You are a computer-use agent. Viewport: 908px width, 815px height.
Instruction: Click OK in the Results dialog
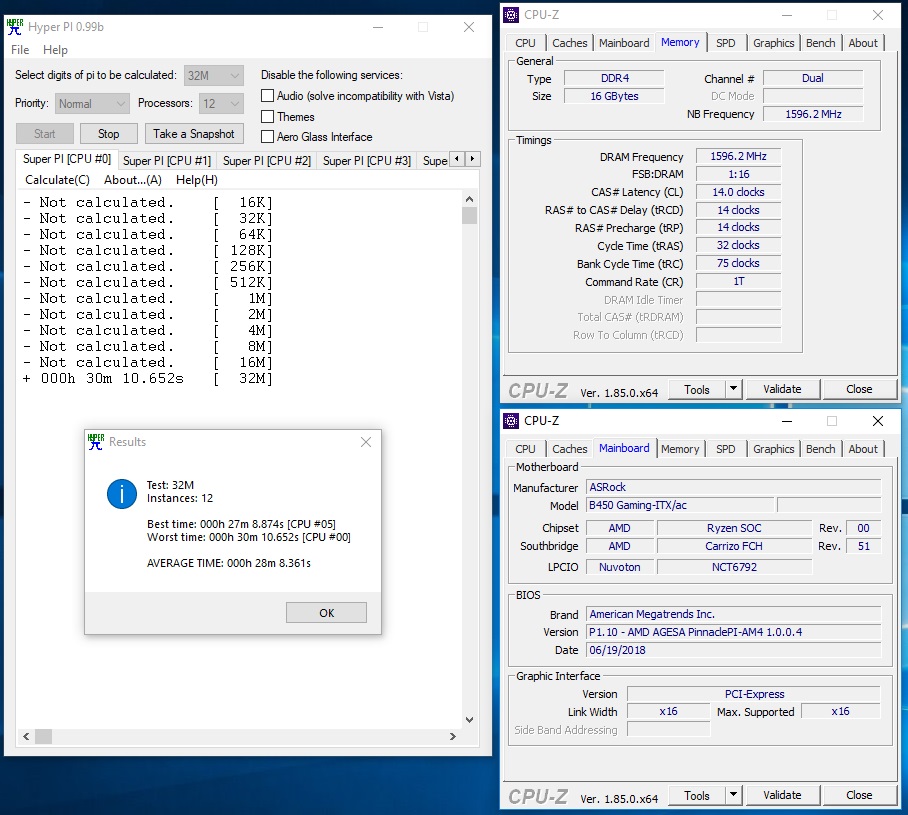pos(326,613)
